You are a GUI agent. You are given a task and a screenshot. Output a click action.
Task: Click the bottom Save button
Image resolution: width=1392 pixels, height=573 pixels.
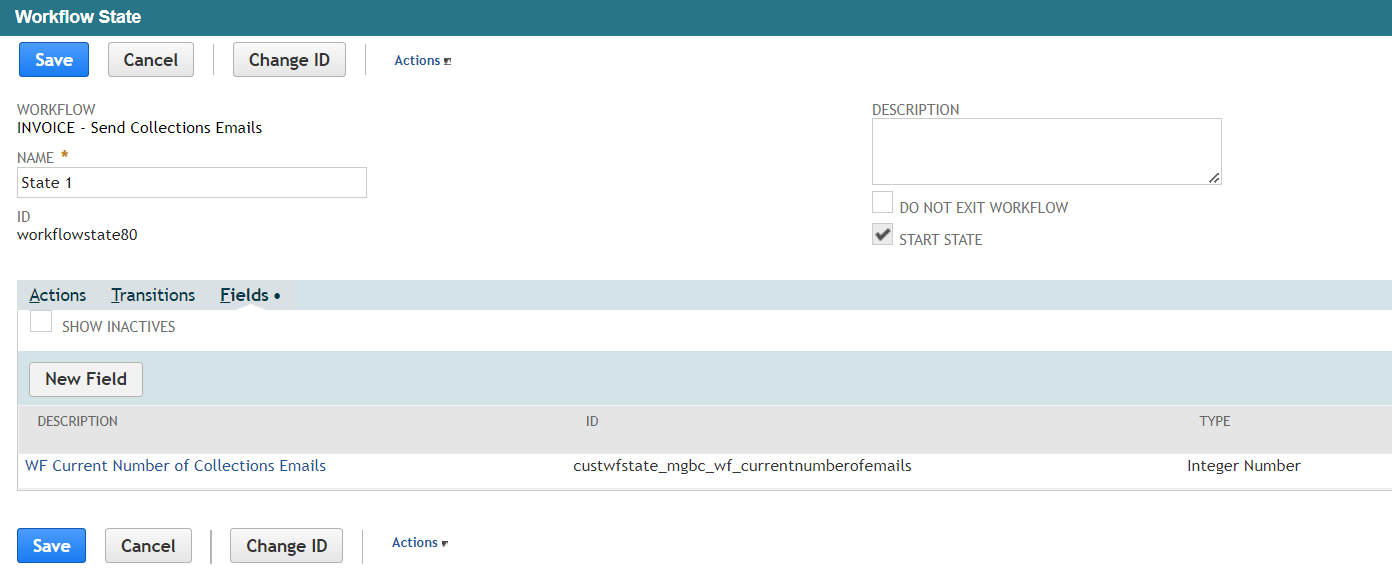51,546
